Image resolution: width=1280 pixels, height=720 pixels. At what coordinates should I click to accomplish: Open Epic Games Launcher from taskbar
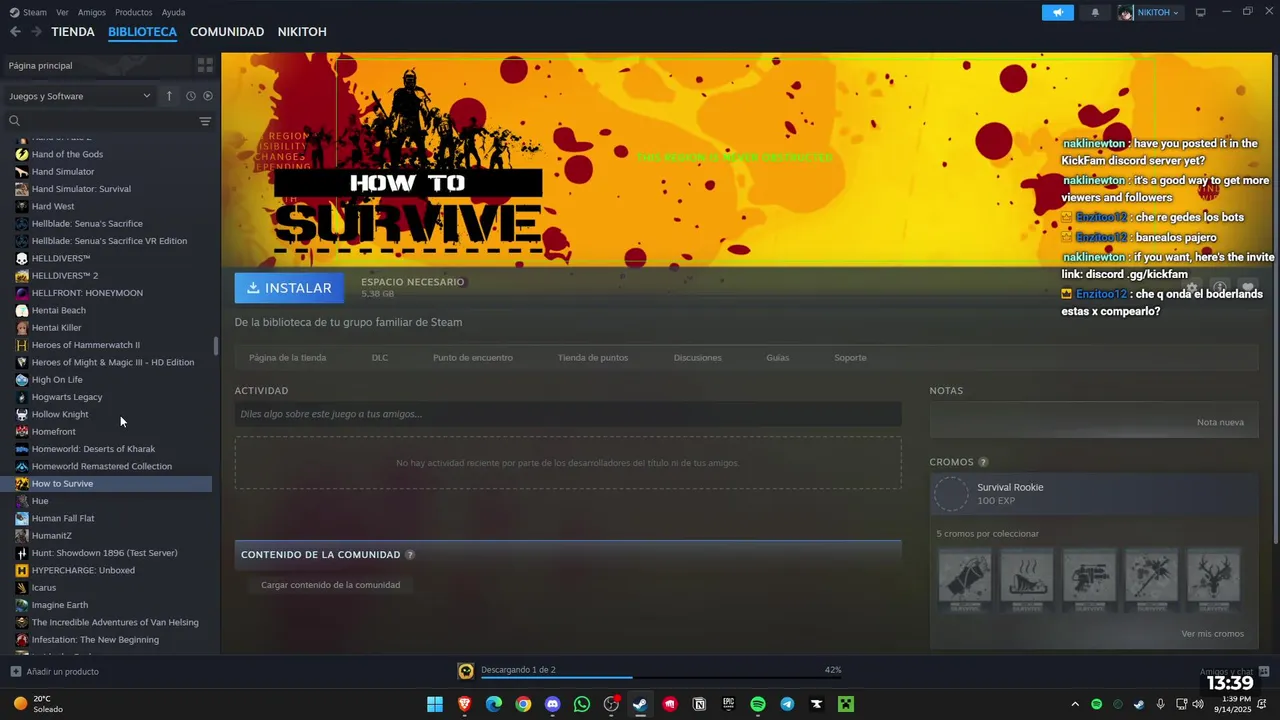[x=728, y=704]
